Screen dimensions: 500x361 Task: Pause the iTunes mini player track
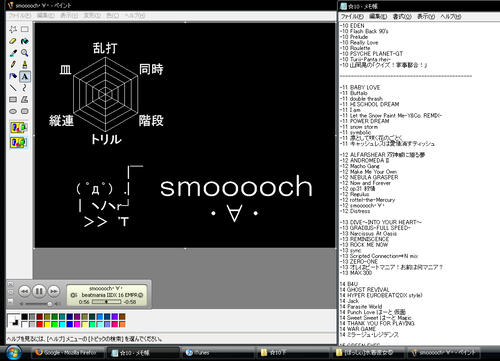pos(39,291)
